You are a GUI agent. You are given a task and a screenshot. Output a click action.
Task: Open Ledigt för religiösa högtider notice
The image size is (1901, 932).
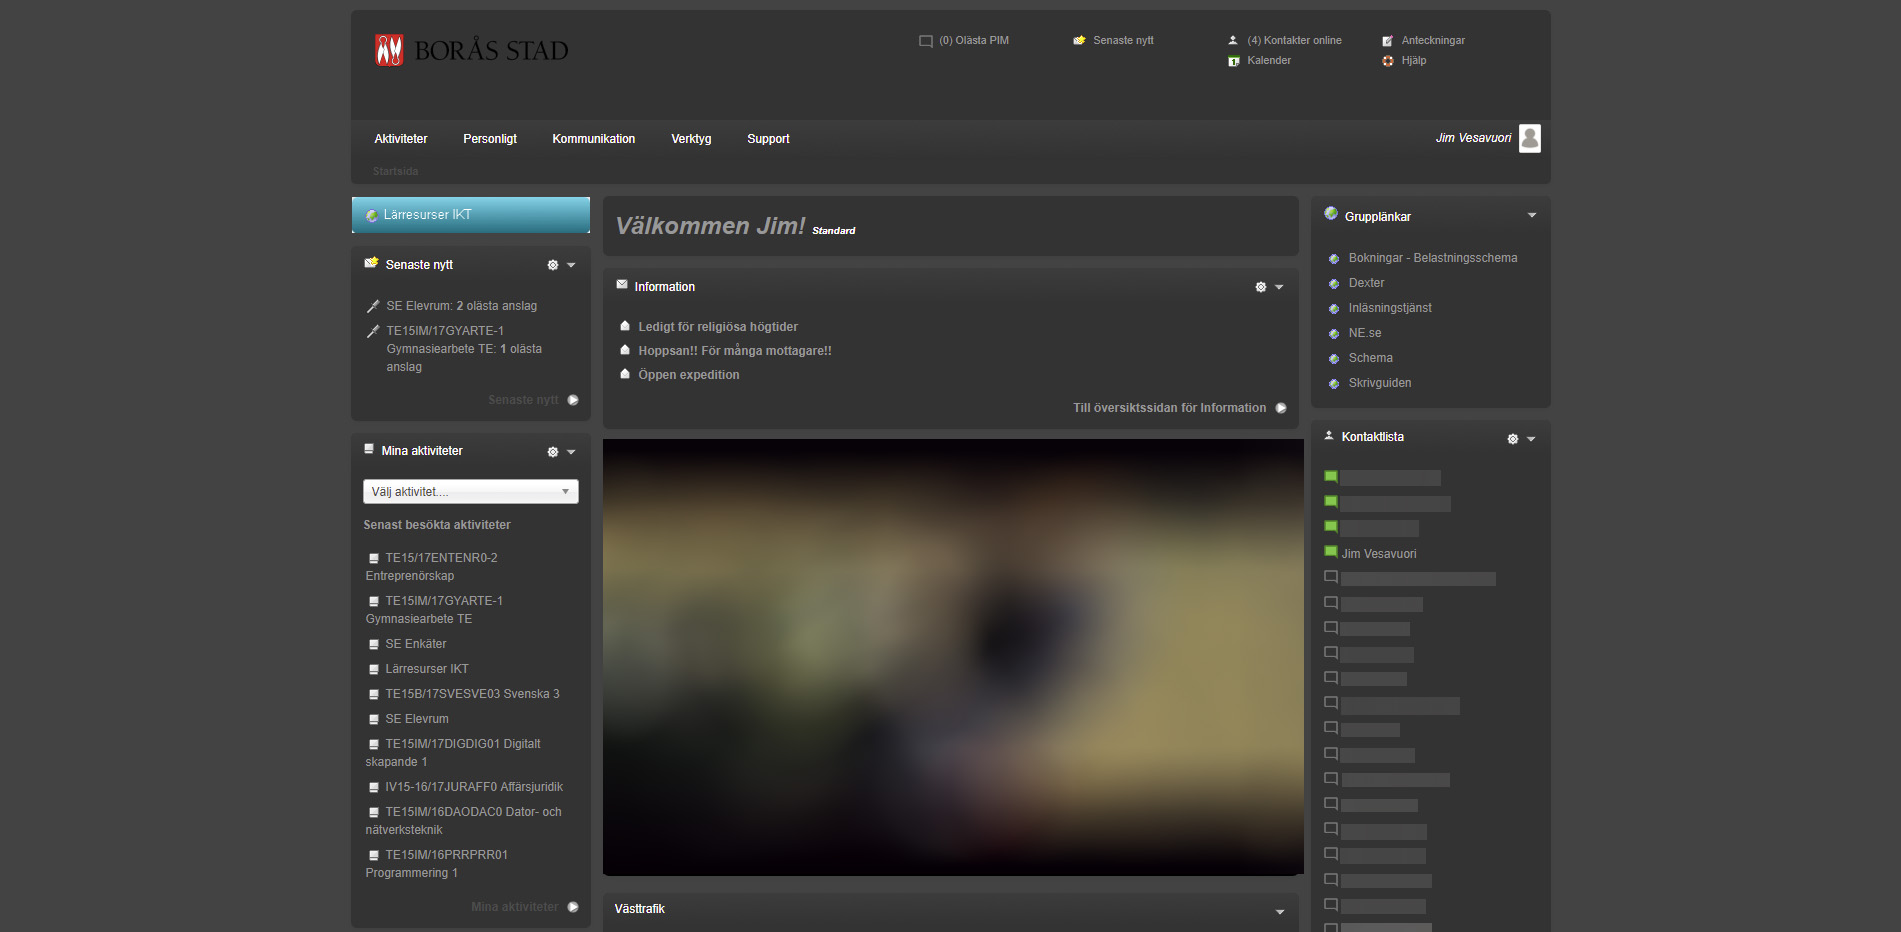(718, 327)
